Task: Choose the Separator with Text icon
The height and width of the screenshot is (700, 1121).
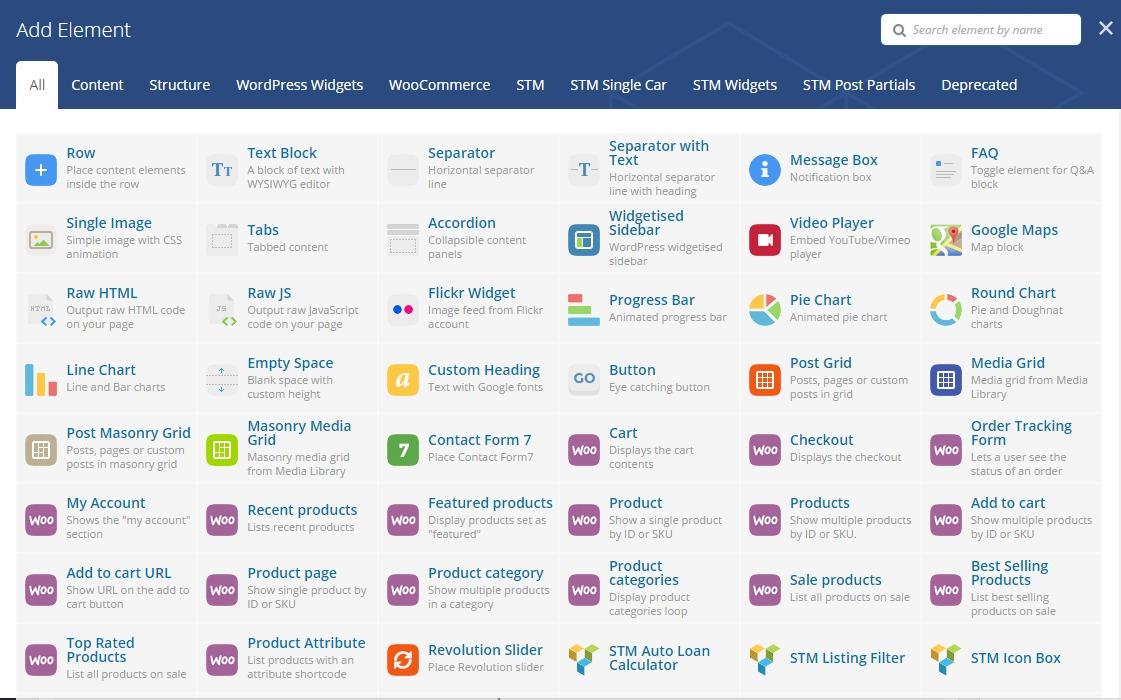Action: coord(583,170)
